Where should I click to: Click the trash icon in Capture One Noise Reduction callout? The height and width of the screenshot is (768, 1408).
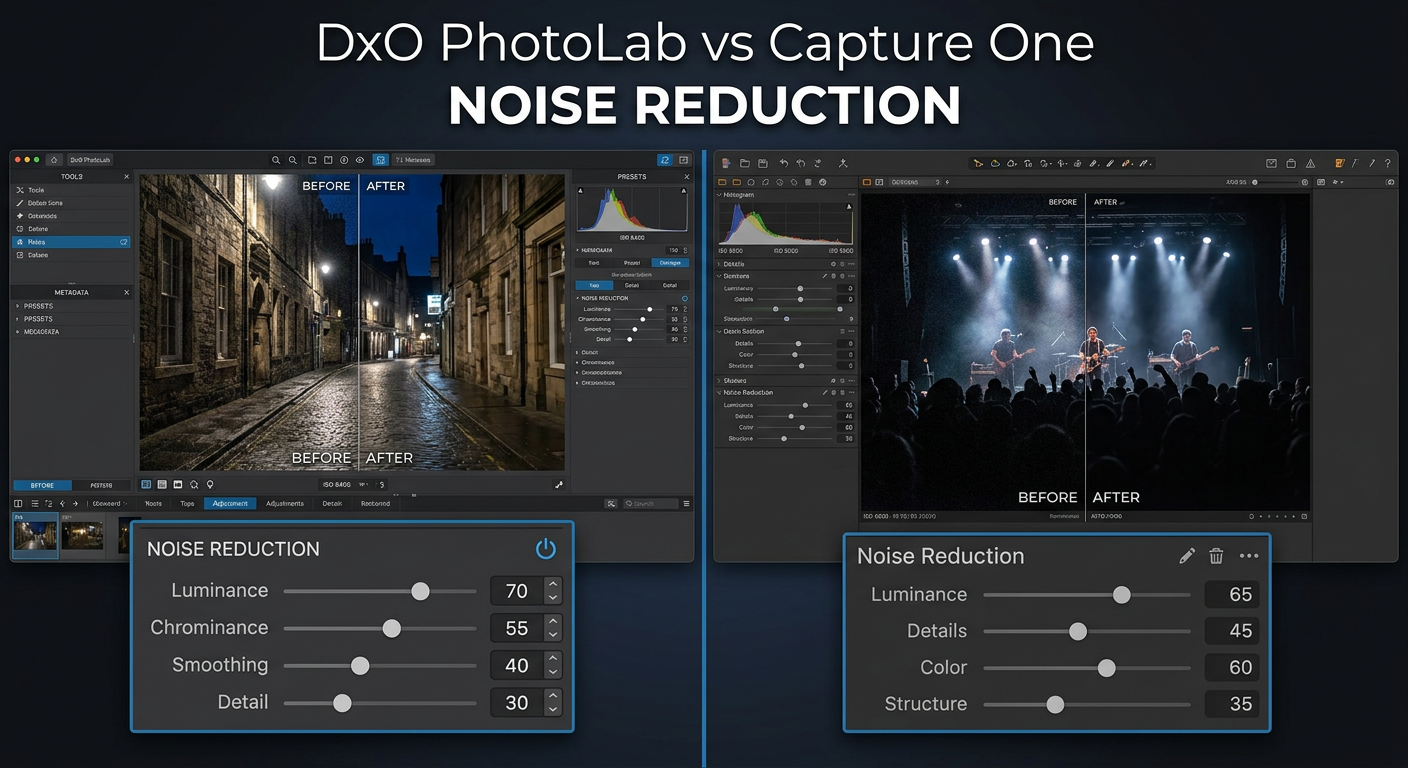tap(1216, 556)
